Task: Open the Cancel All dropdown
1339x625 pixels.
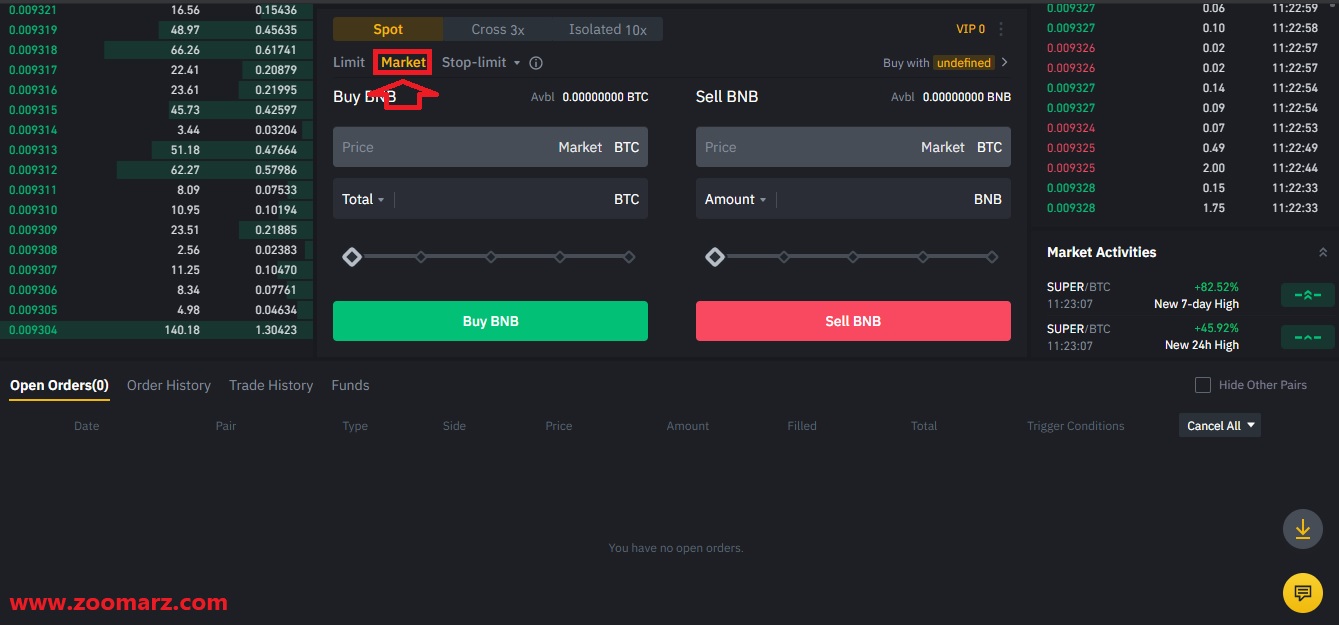Action: [x=1219, y=425]
